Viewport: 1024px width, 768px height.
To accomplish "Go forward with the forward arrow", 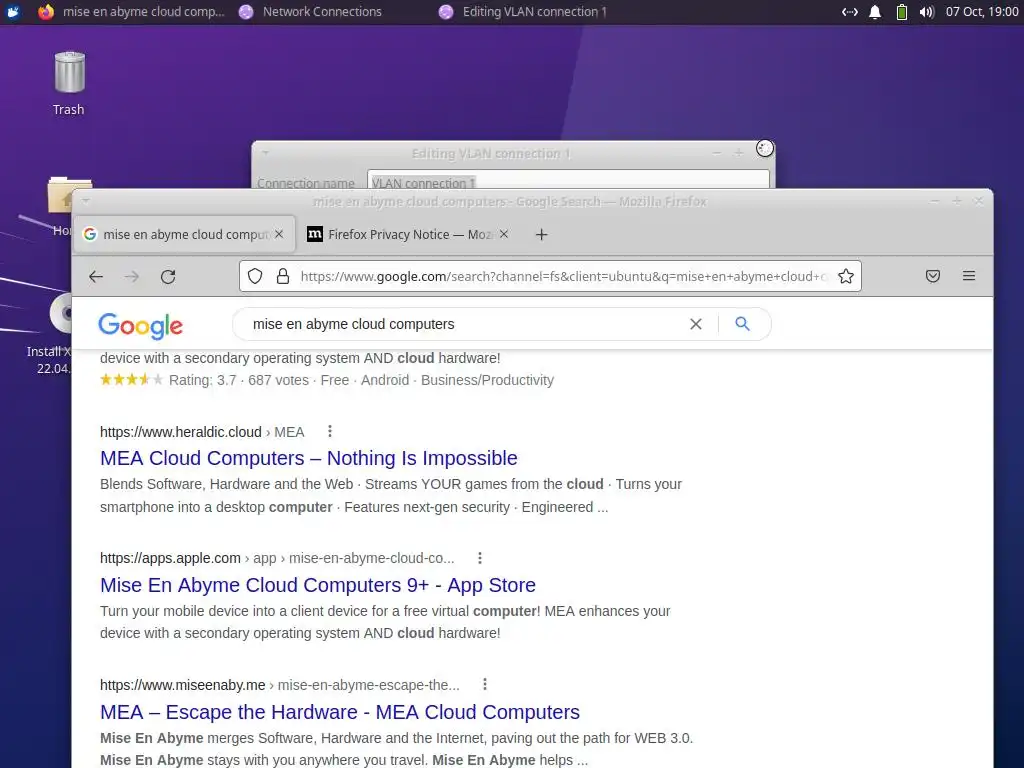I will point(132,276).
